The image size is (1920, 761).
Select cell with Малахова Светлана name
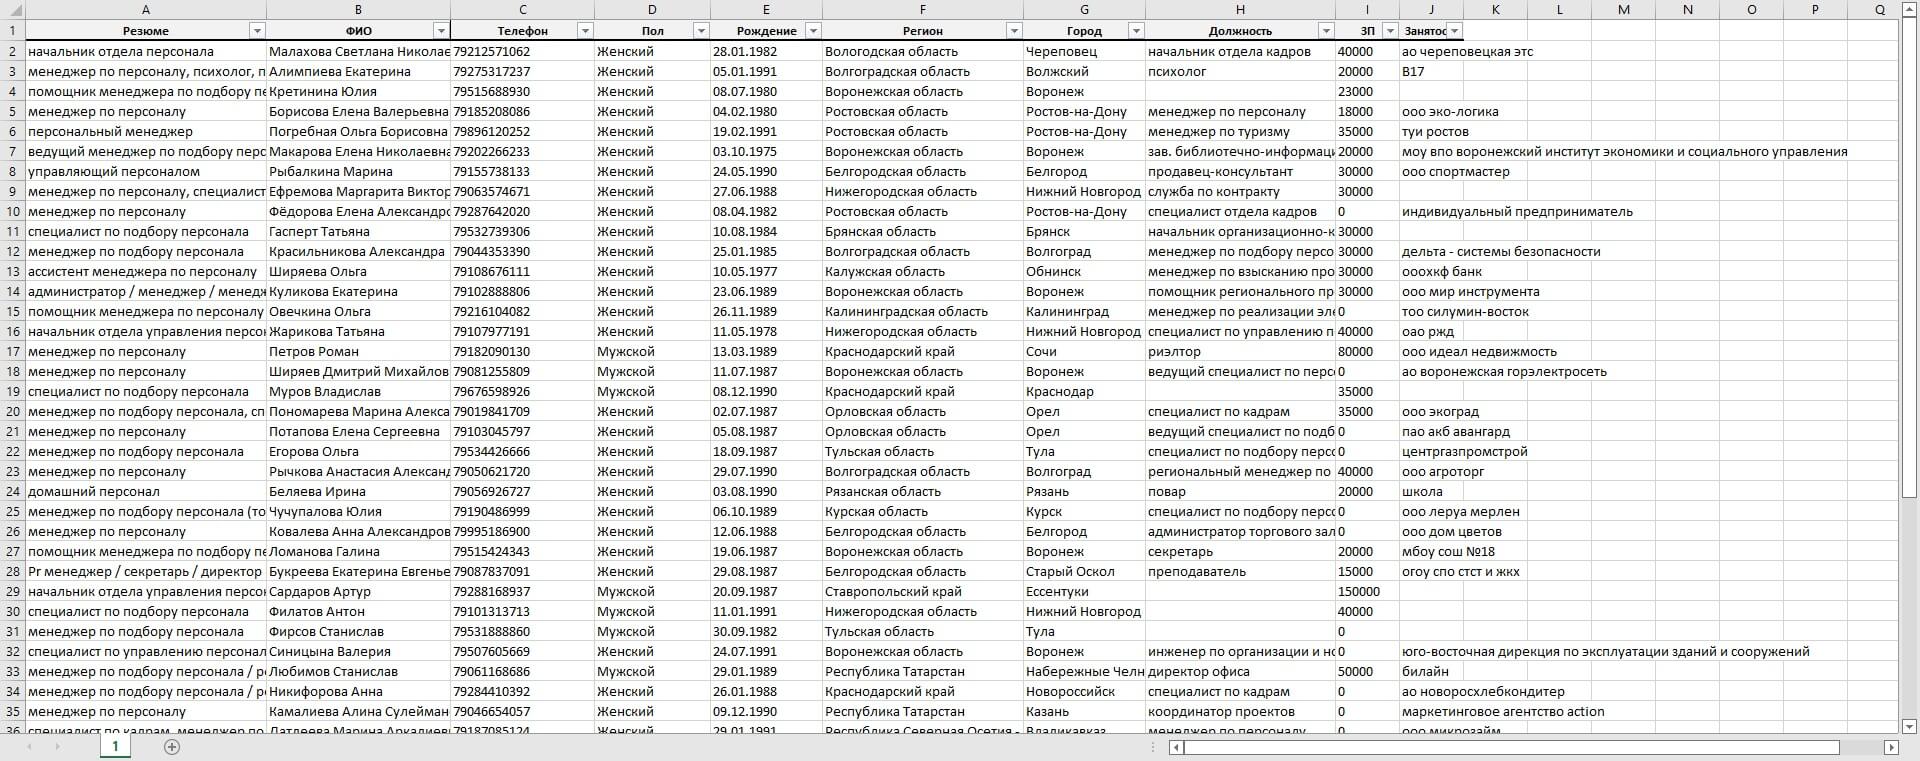click(358, 51)
